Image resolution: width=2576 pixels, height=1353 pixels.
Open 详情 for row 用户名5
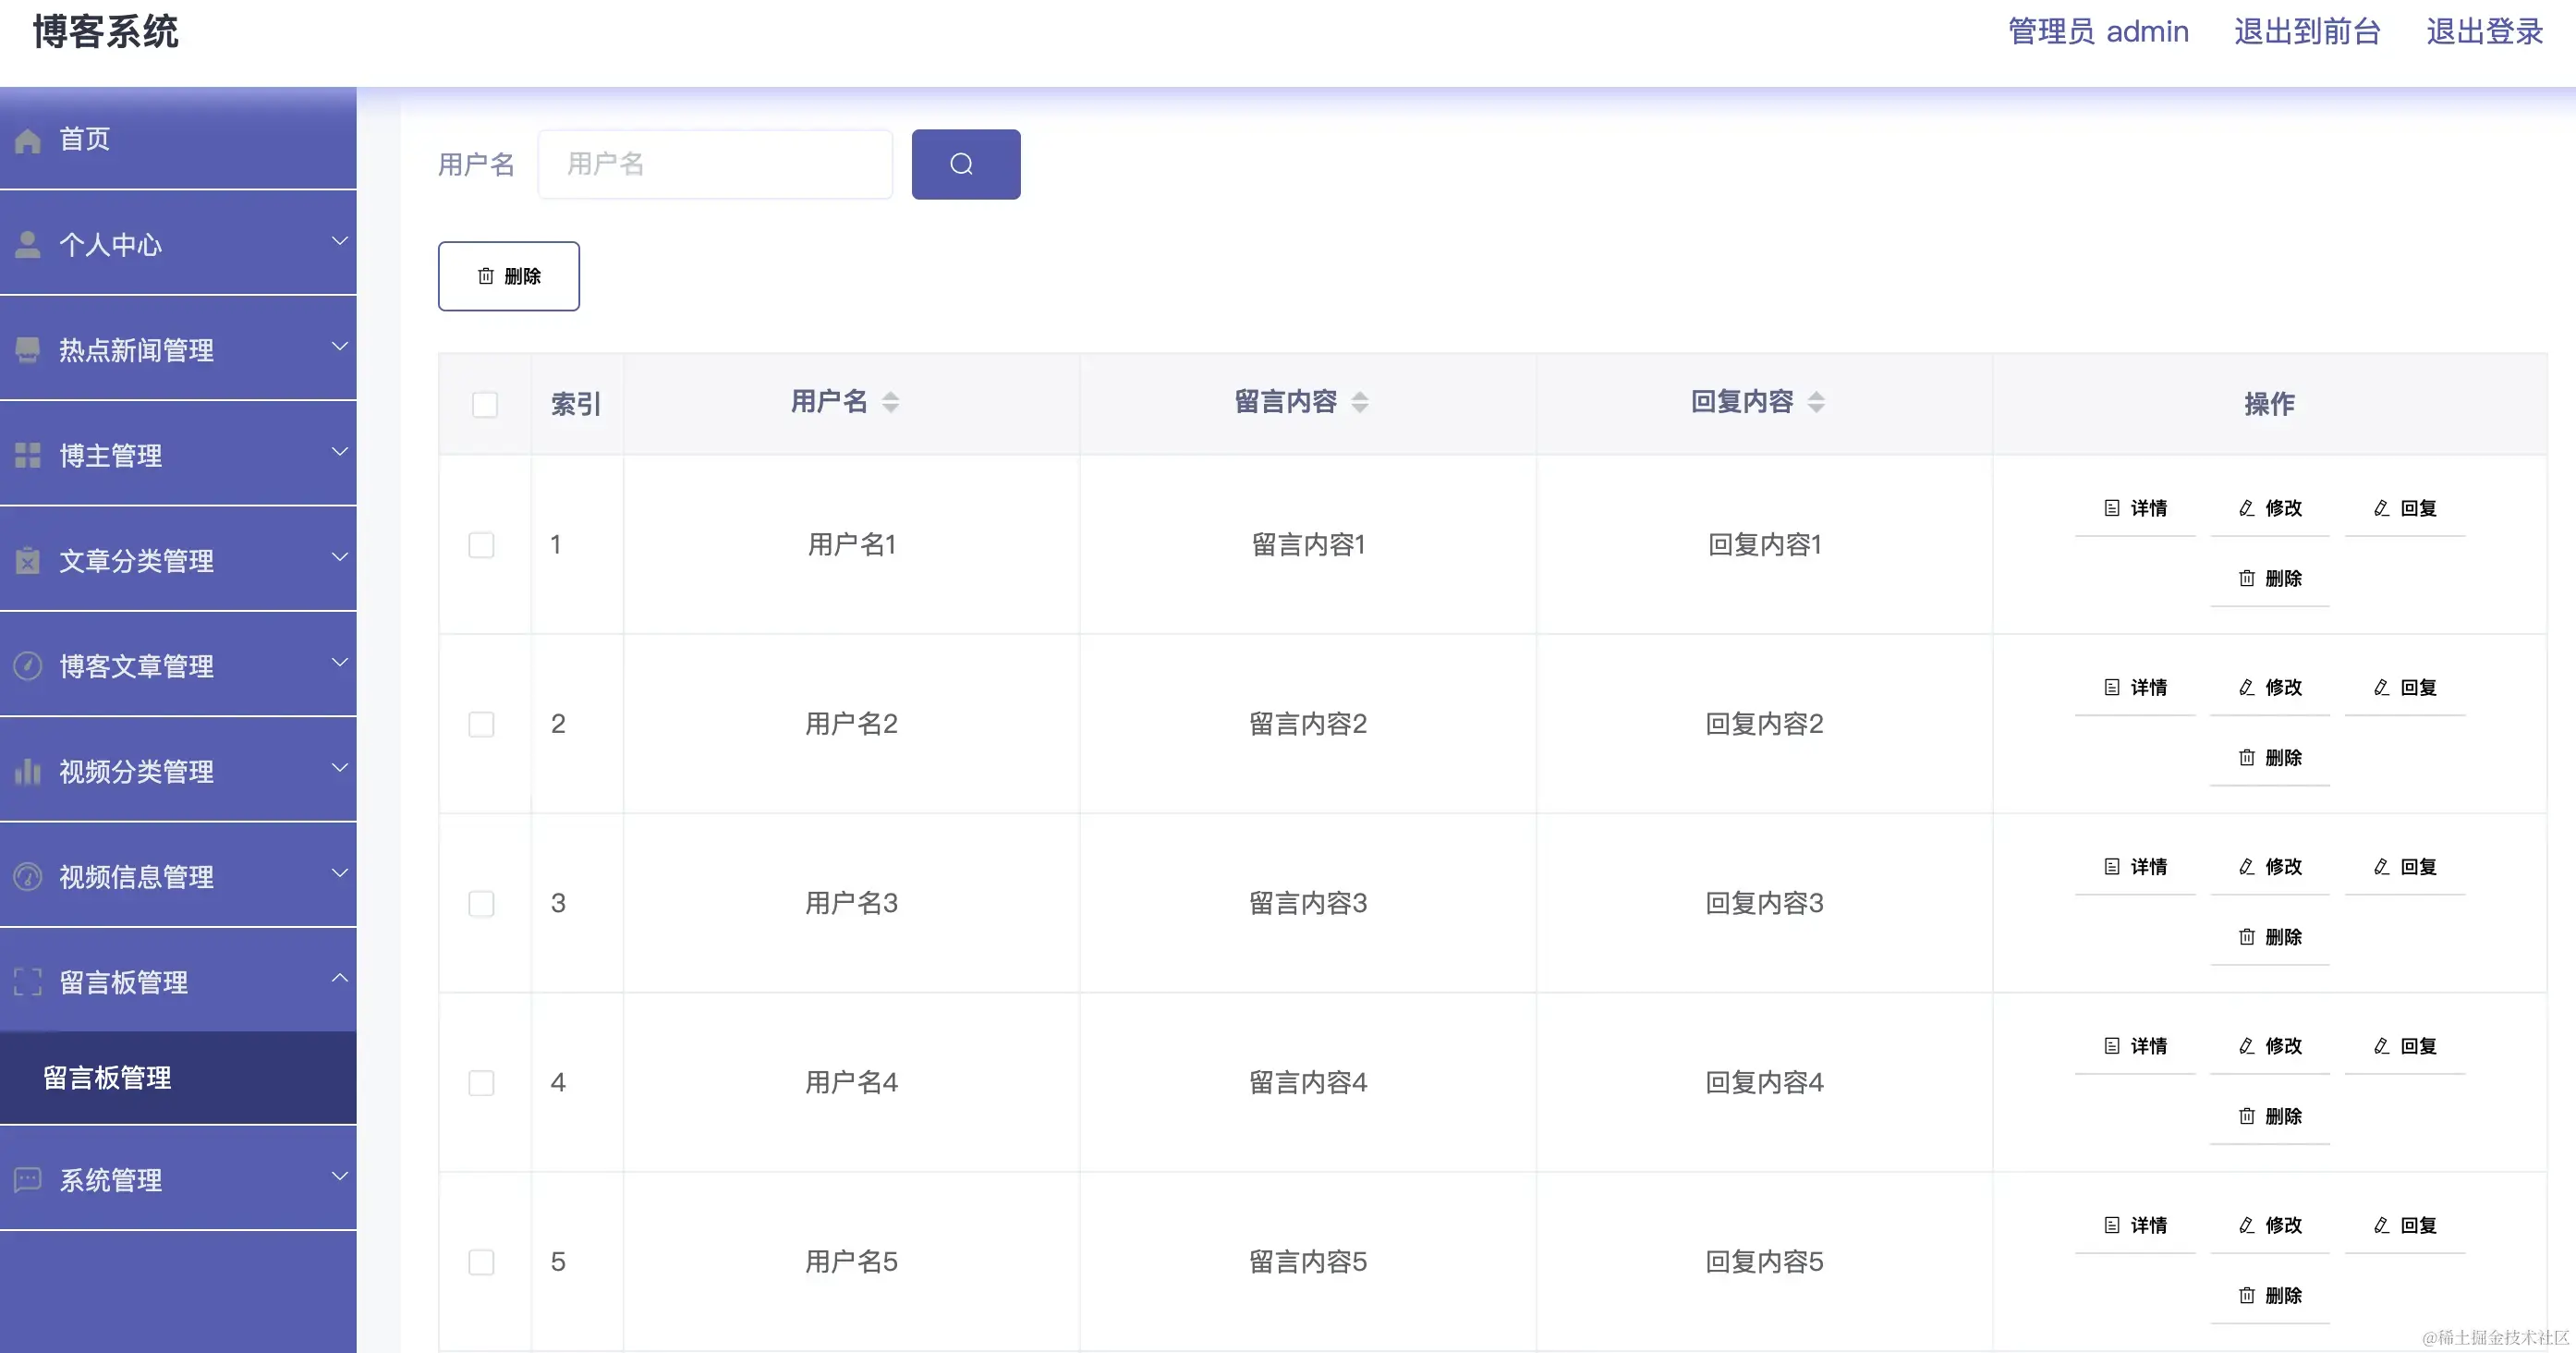2135,1225
